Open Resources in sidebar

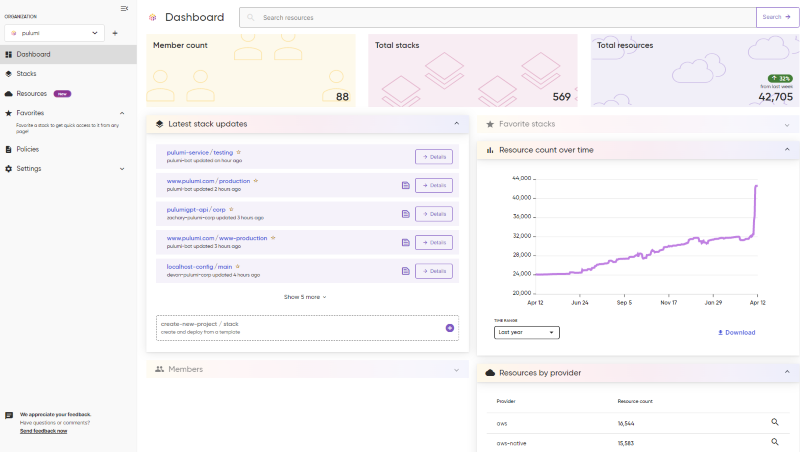pyautogui.click(x=31, y=93)
